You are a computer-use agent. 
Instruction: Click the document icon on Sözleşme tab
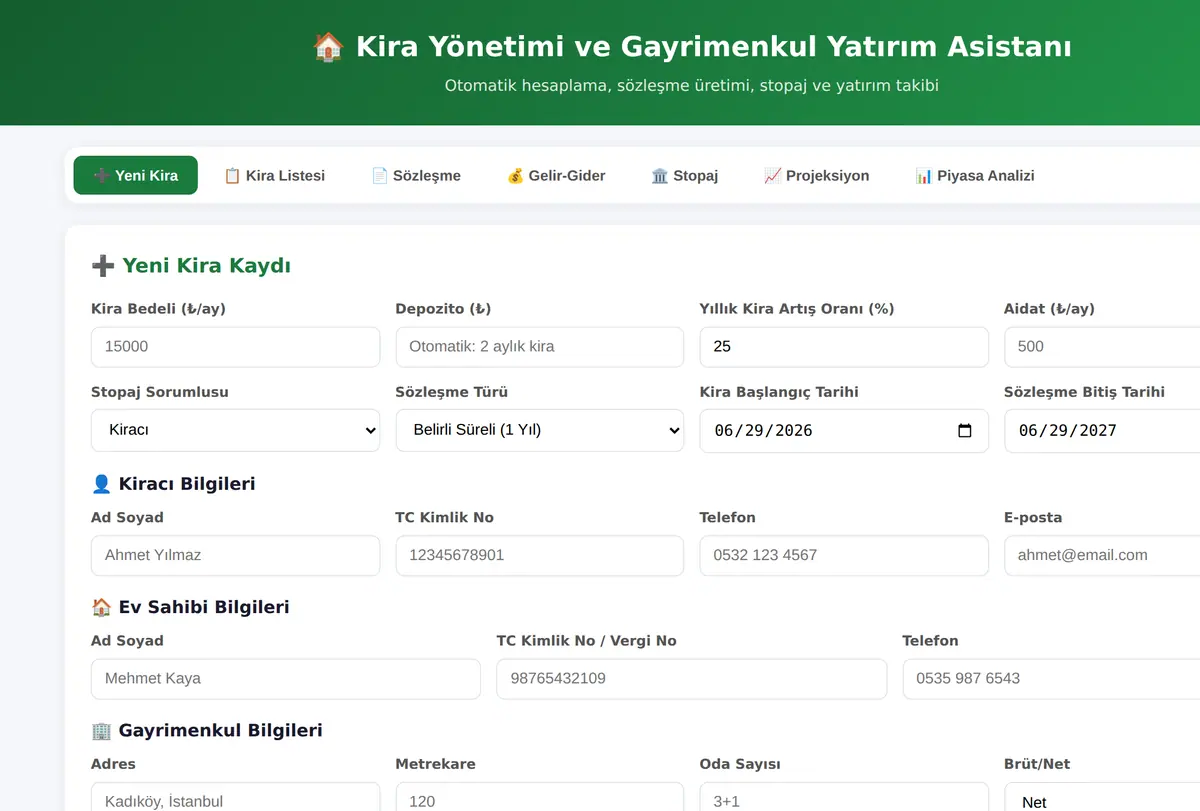(x=380, y=176)
